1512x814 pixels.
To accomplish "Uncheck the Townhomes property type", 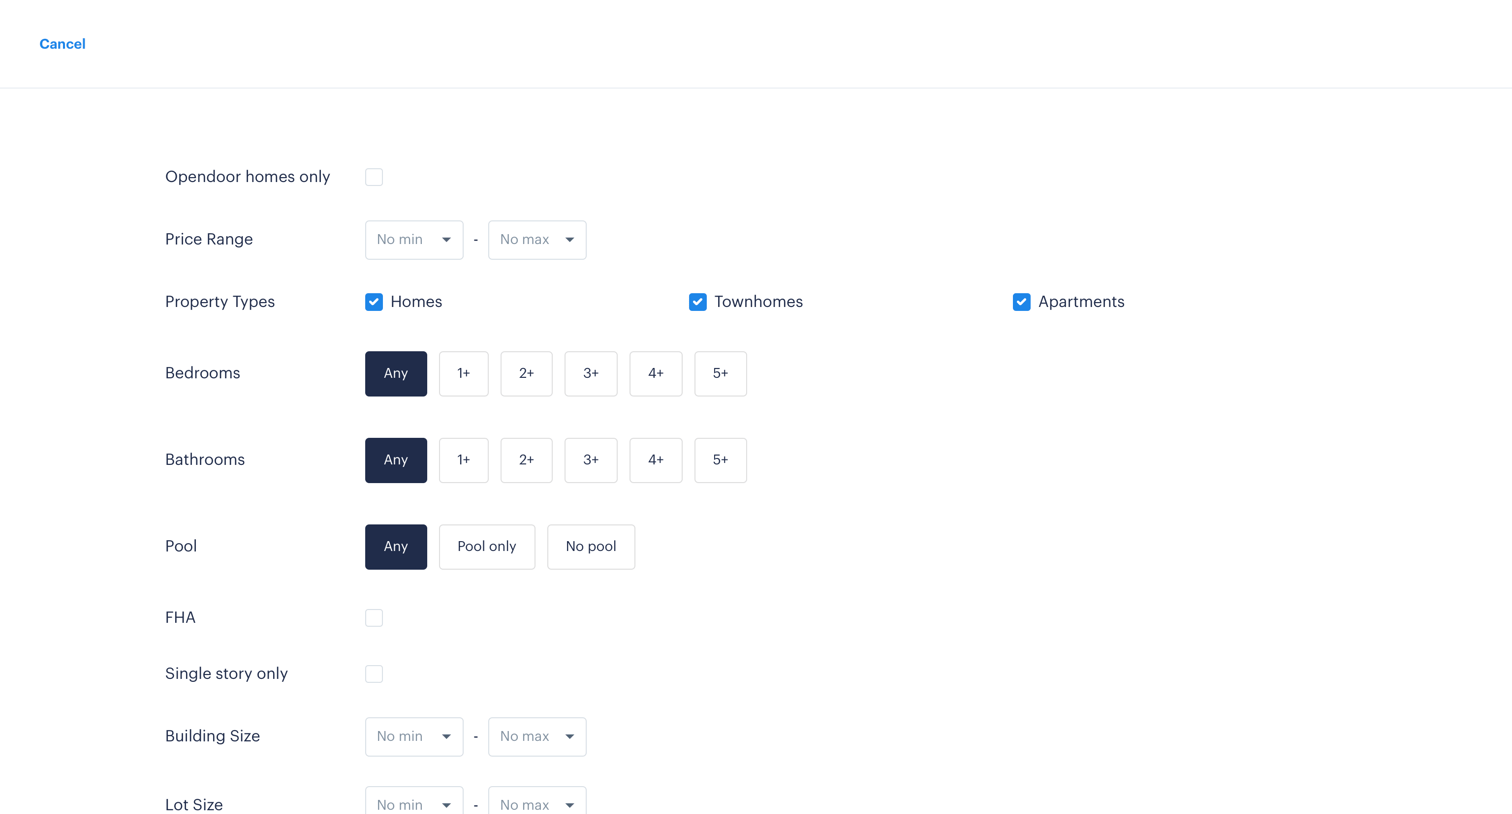I will 698,302.
